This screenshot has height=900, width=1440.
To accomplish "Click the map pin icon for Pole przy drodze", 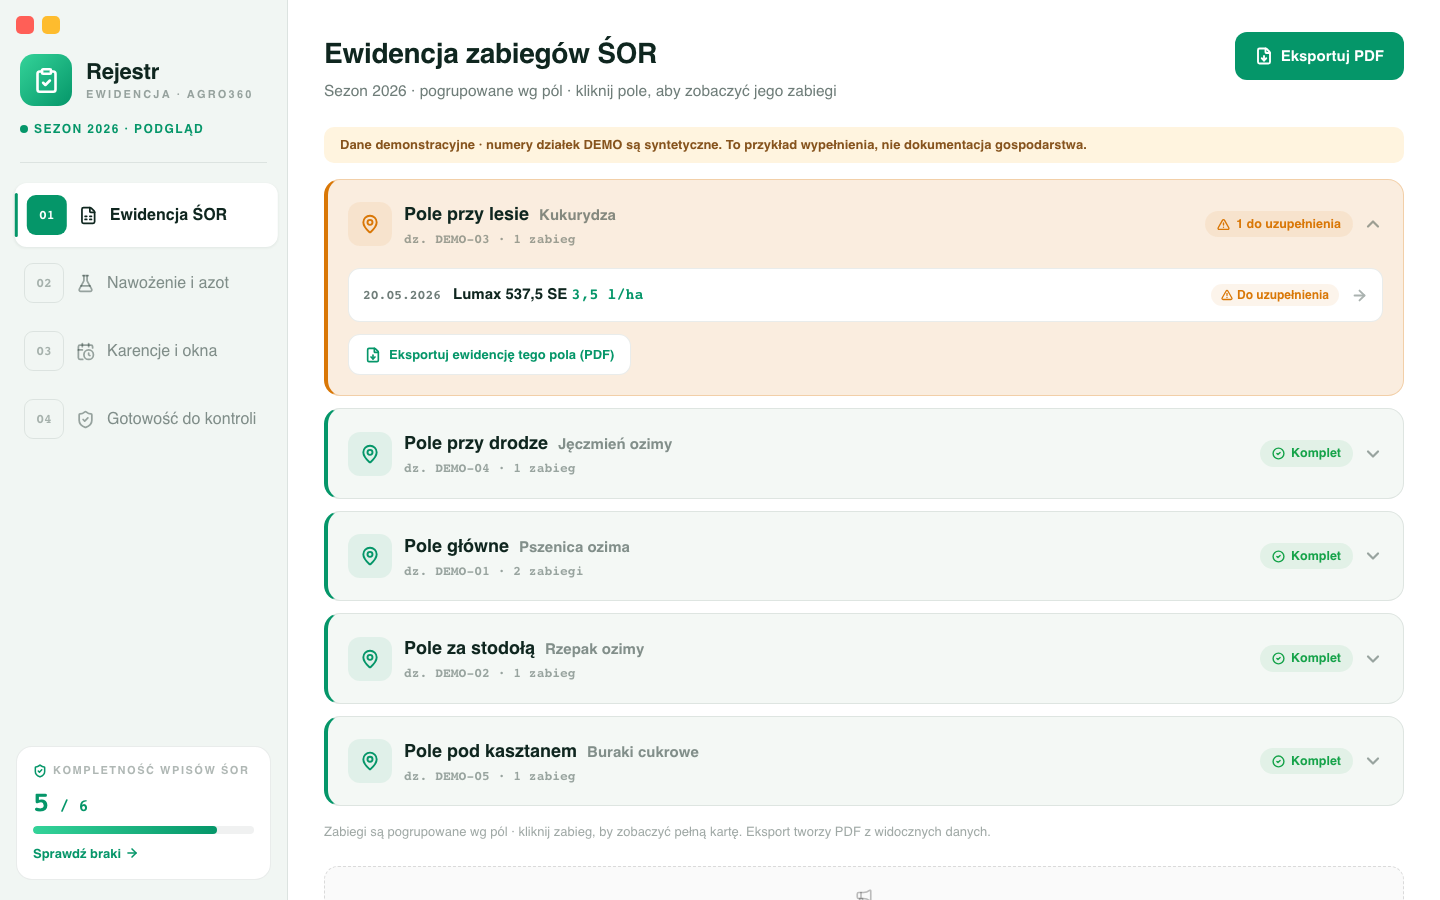I will [x=370, y=454].
